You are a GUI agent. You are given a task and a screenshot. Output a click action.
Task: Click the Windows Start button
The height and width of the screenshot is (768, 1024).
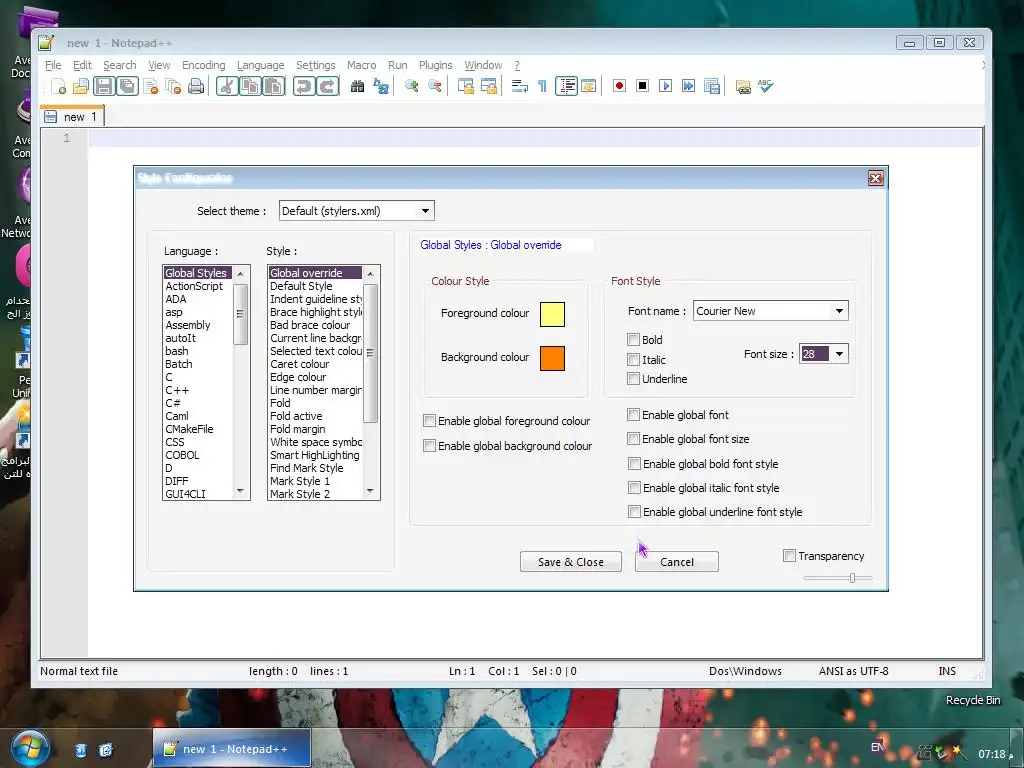(x=31, y=748)
